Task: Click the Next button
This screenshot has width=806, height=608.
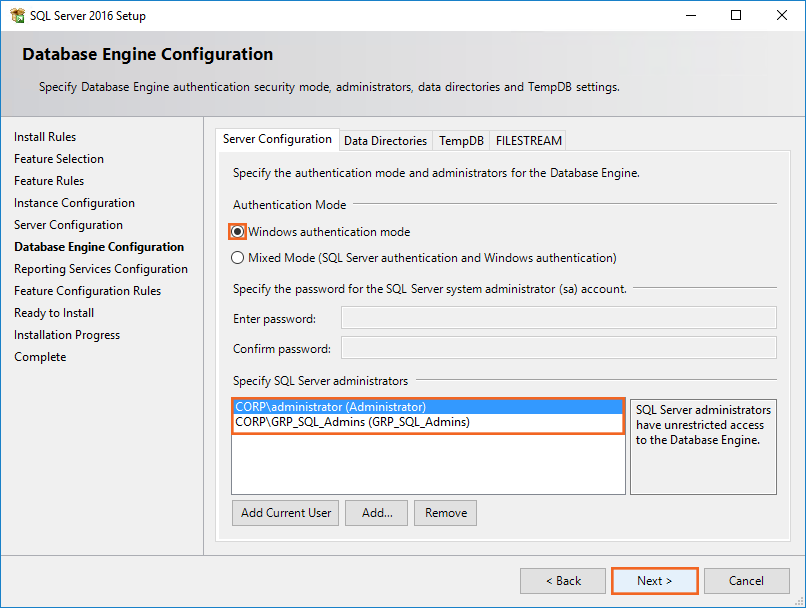Action: tap(654, 581)
